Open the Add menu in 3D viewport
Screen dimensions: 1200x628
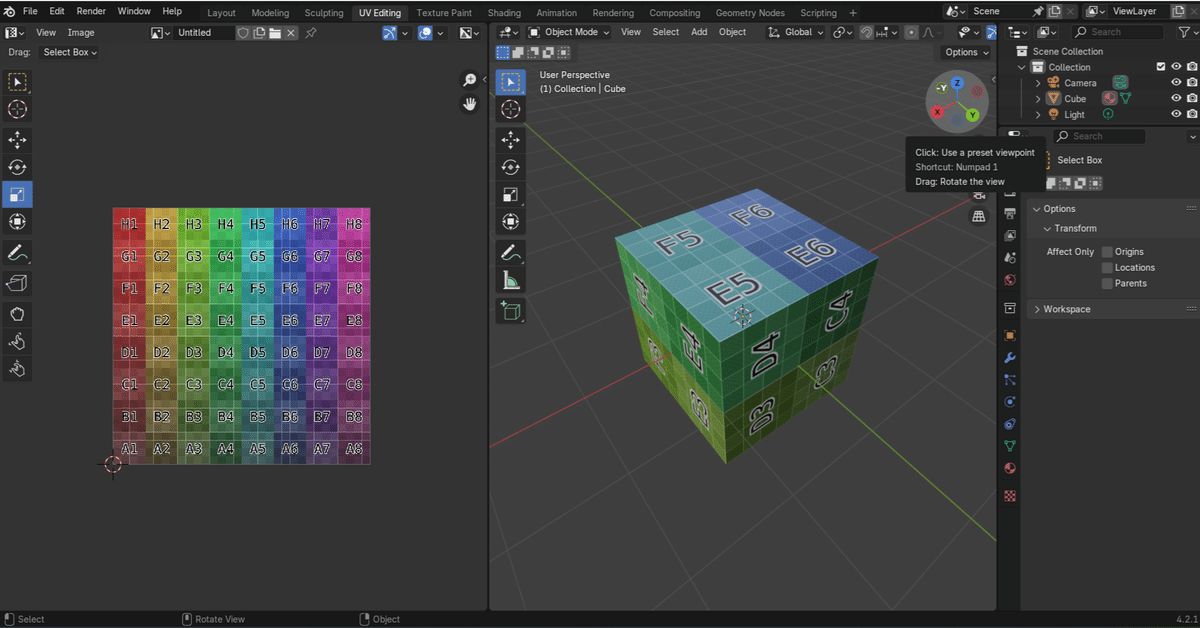point(699,32)
